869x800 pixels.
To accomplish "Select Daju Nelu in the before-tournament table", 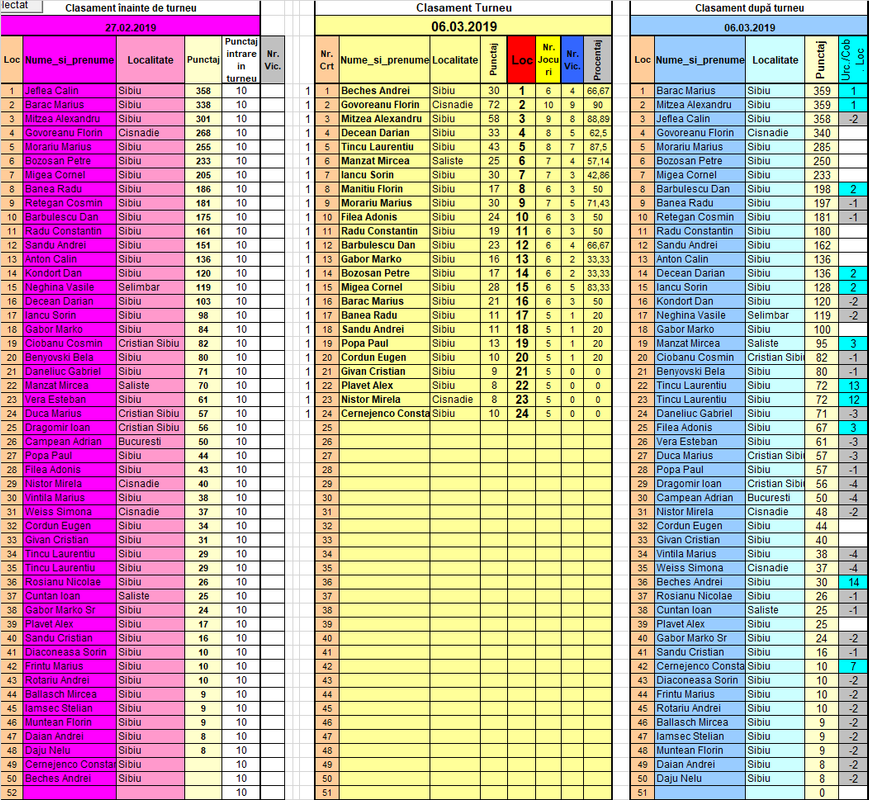I will tap(69, 751).
